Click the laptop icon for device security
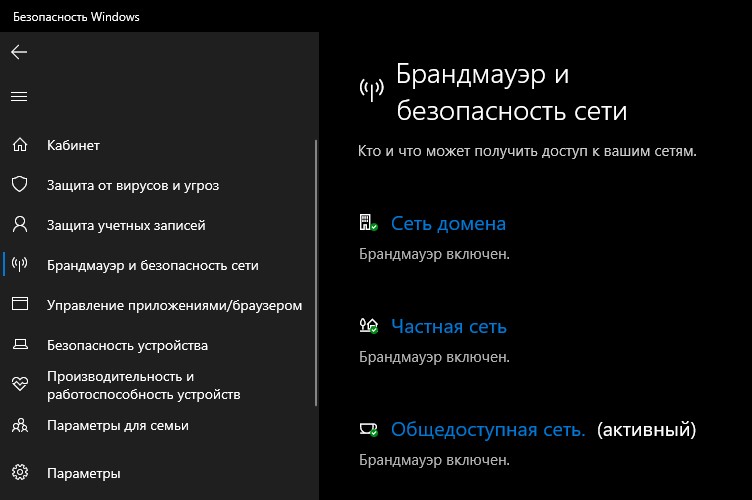This screenshot has width=752, height=500. pos(20,344)
